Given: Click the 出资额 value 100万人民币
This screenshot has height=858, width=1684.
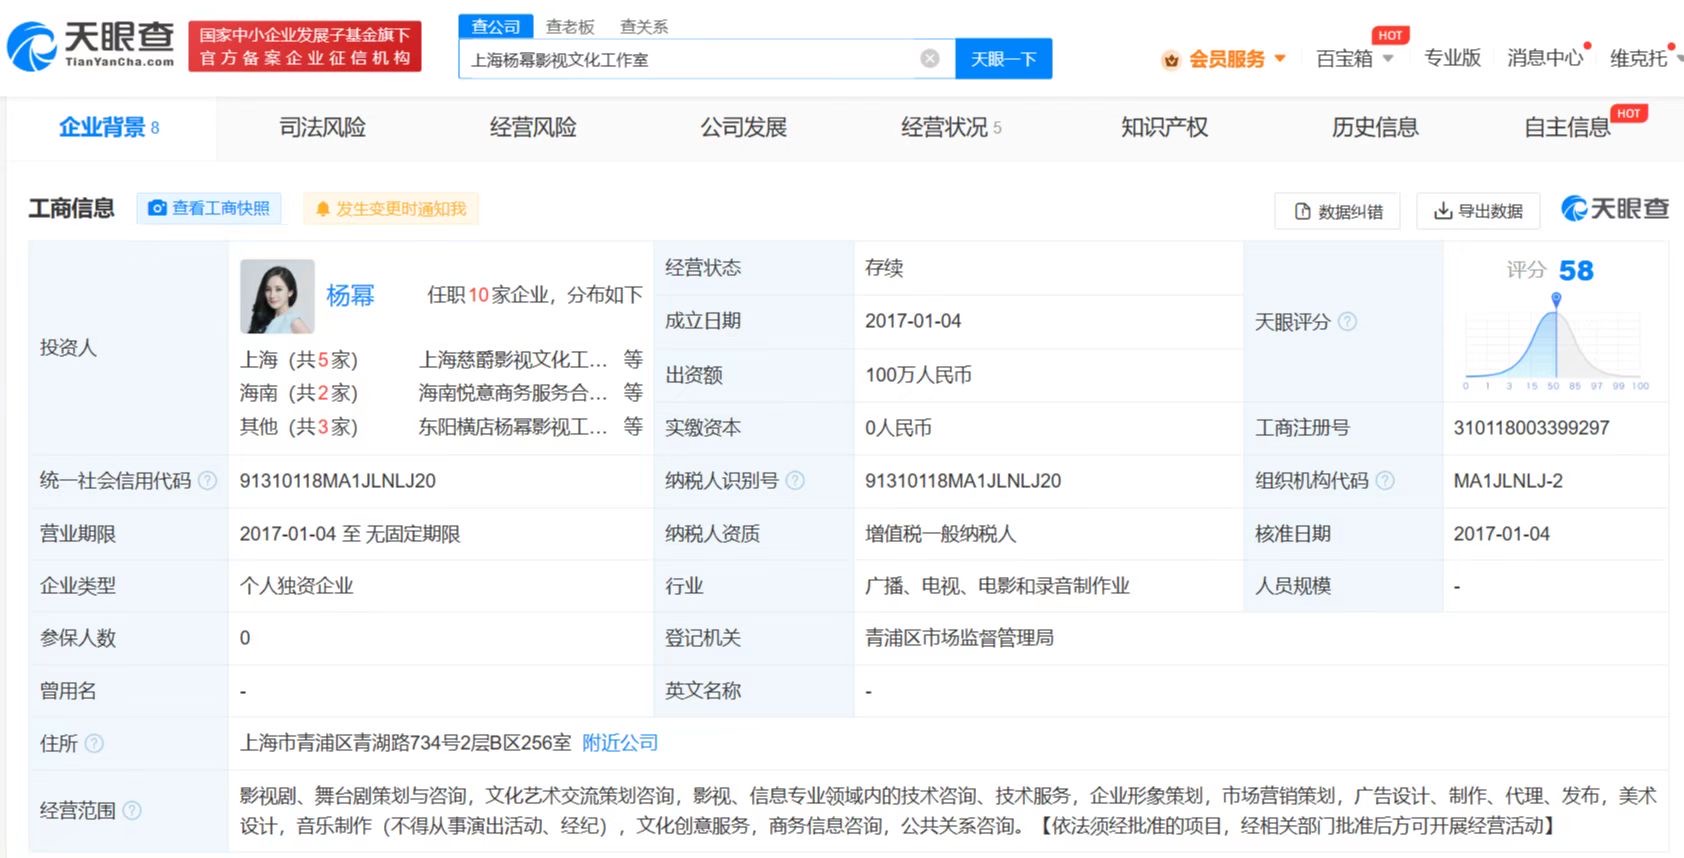Looking at the screenshot, I should 918,375.
